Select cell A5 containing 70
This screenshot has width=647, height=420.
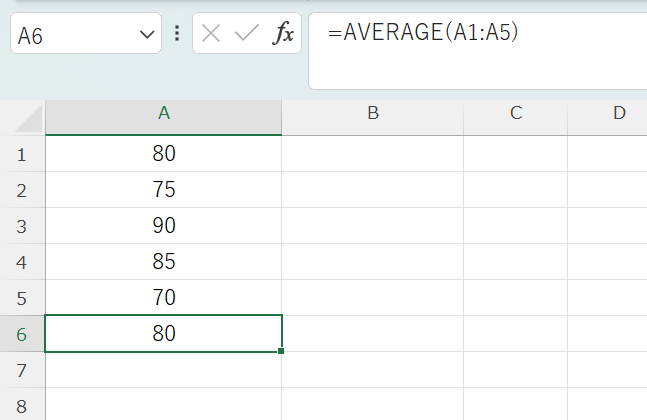[x=163, y=298]
